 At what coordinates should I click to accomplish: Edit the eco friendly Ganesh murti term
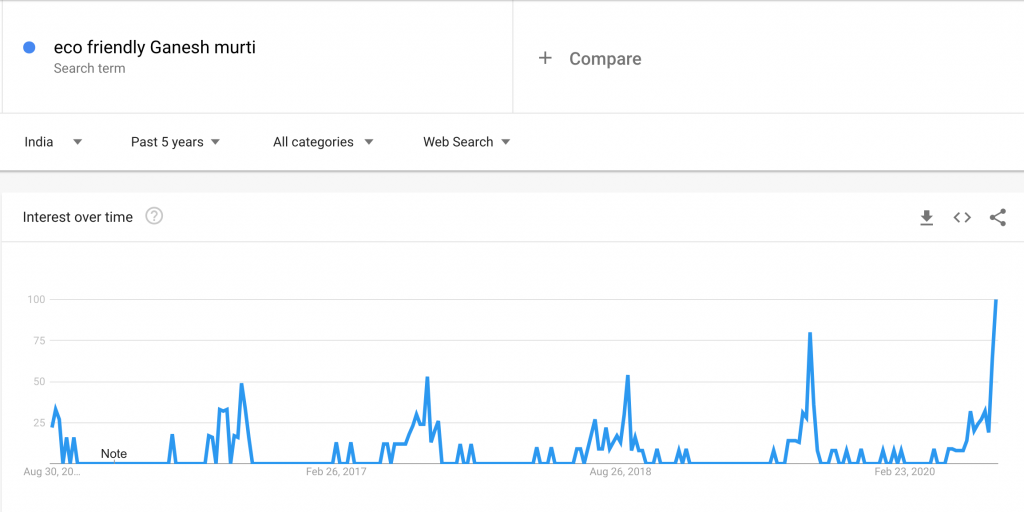click(155, 48)
